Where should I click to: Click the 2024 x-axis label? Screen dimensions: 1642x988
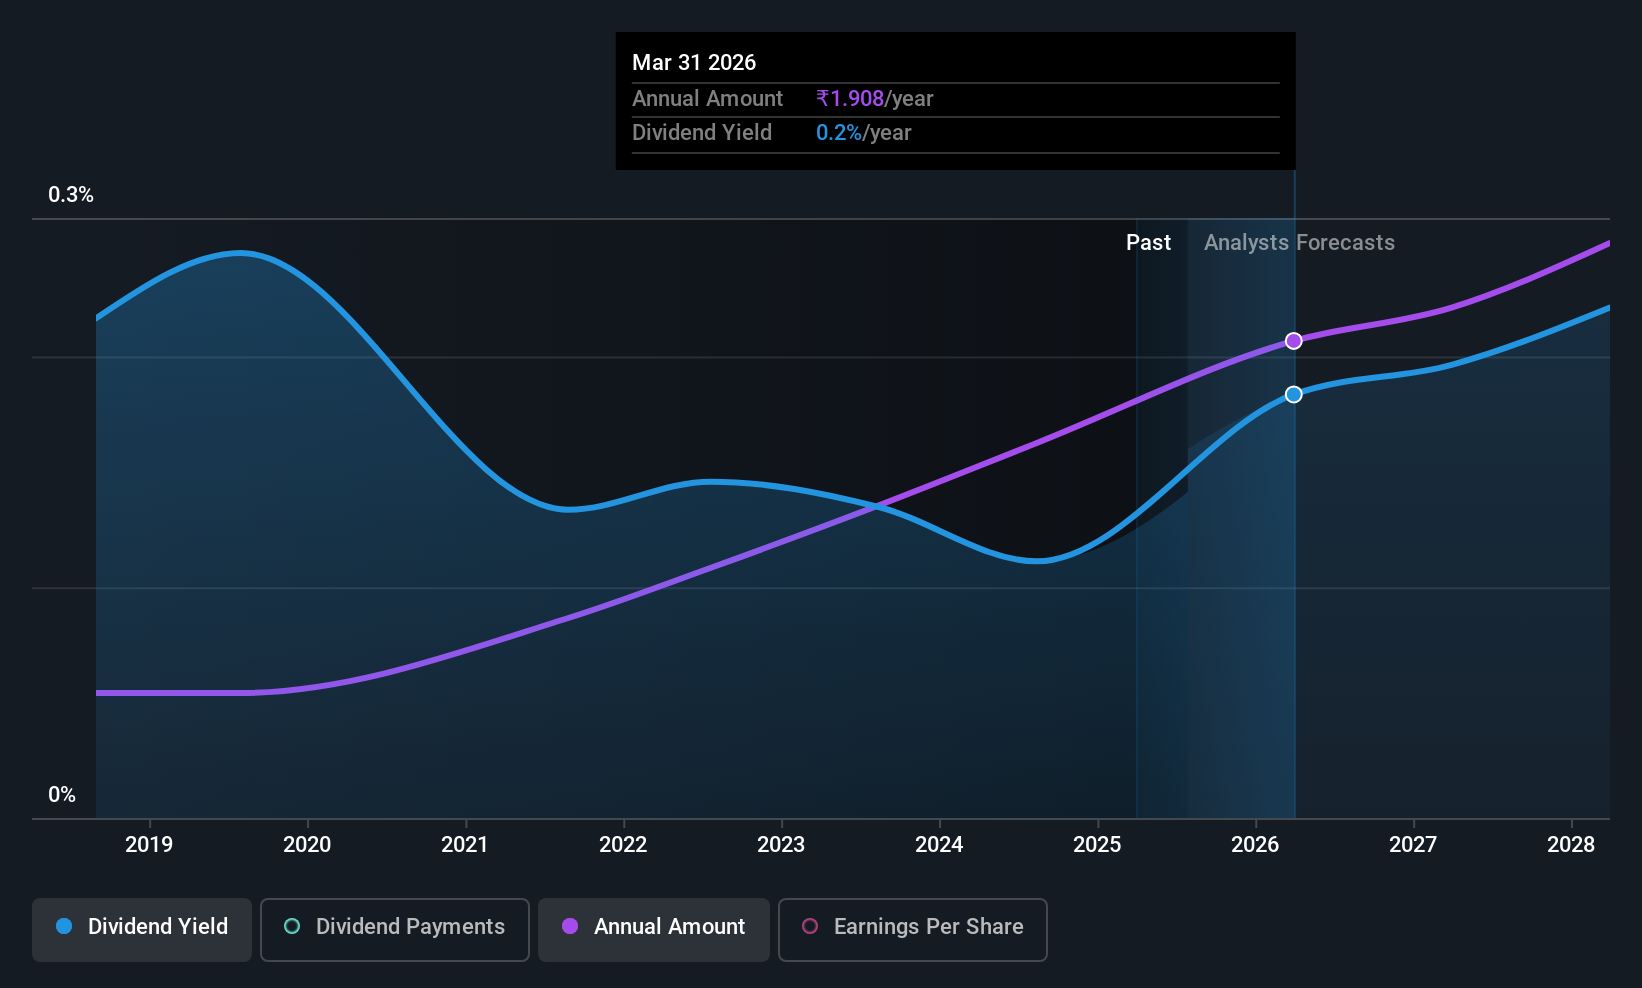point(939,845)
